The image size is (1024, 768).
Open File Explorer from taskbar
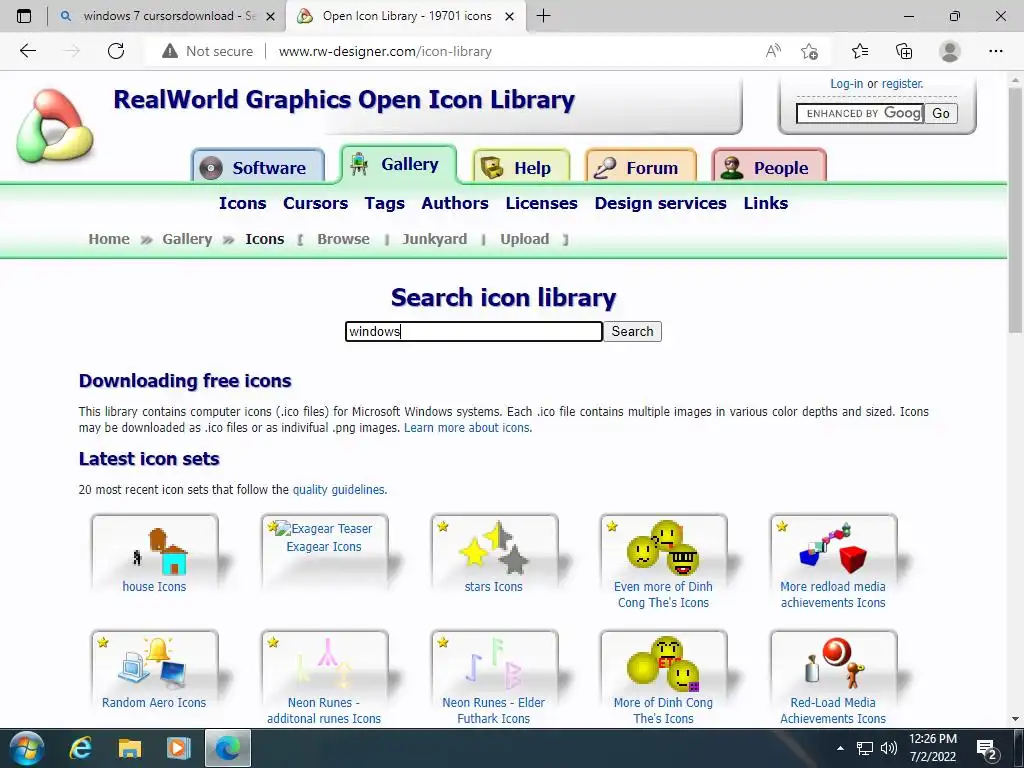click(x=129, y=748)
